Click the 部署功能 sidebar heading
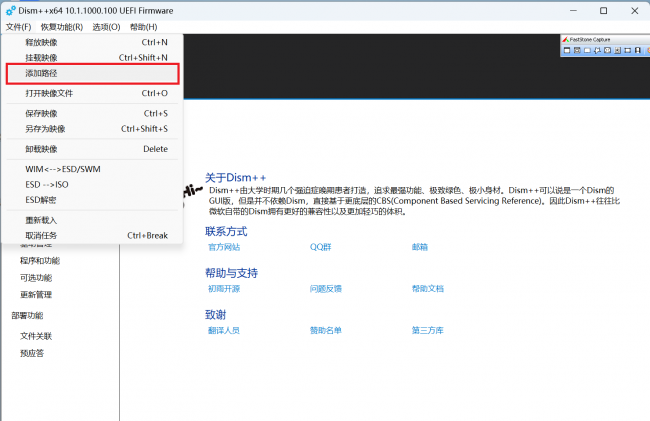Image resolution: width=650 pixels, height=421 pixels. tap(27, 315)
